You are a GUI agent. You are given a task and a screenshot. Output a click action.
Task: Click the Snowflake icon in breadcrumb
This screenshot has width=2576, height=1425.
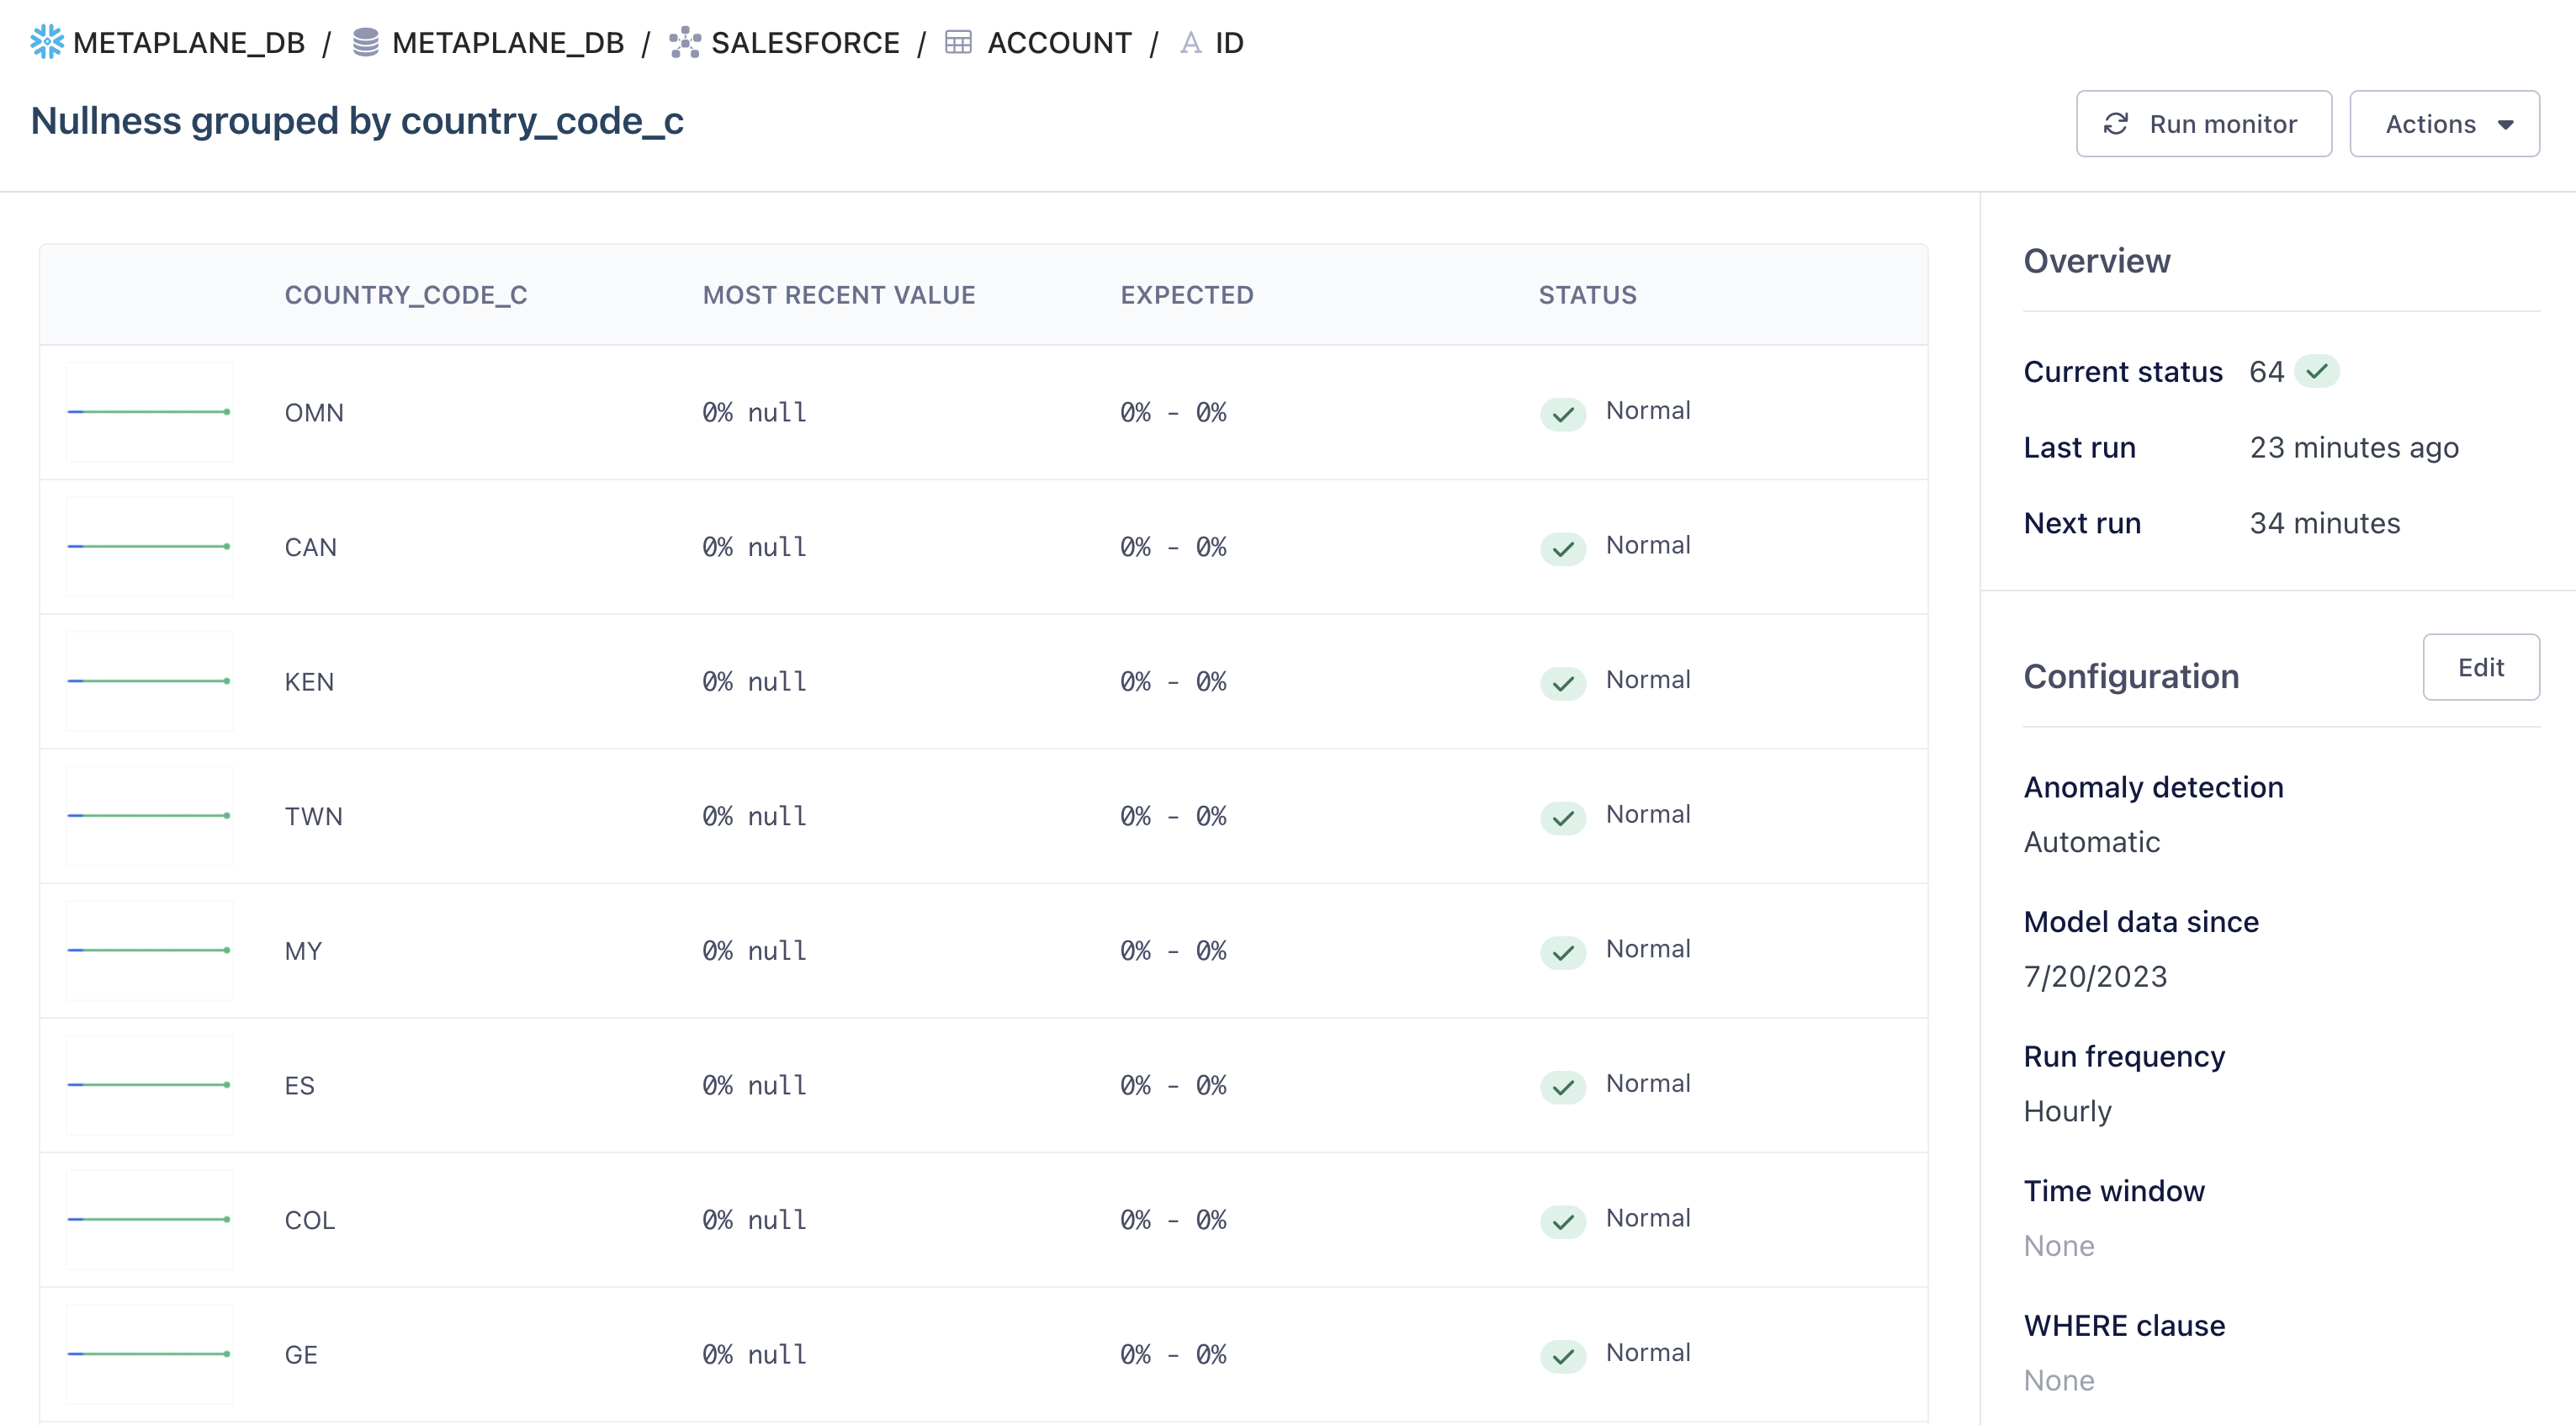point(46,42)
